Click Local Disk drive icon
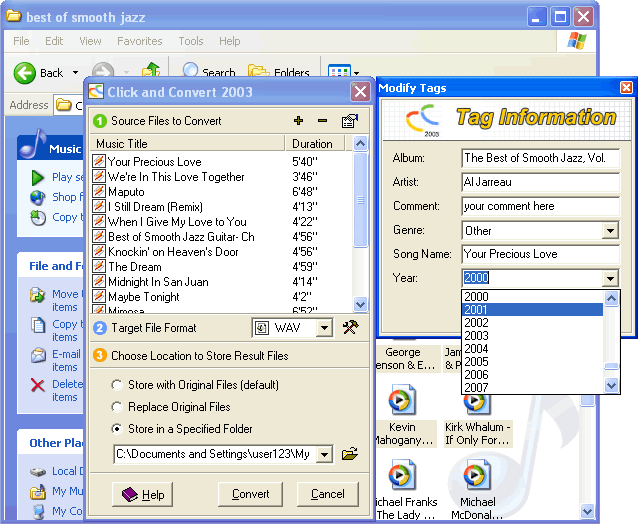The width and height of the screenshot is (638, 524). (38, 472)
